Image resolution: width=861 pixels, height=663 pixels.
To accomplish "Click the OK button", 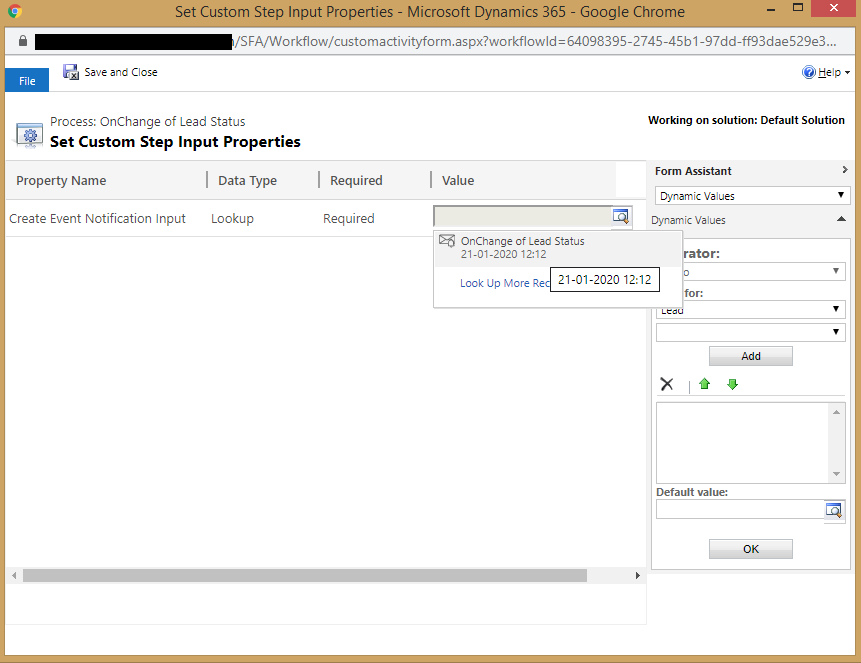I will pyautogui.click(x=751, y=549).
